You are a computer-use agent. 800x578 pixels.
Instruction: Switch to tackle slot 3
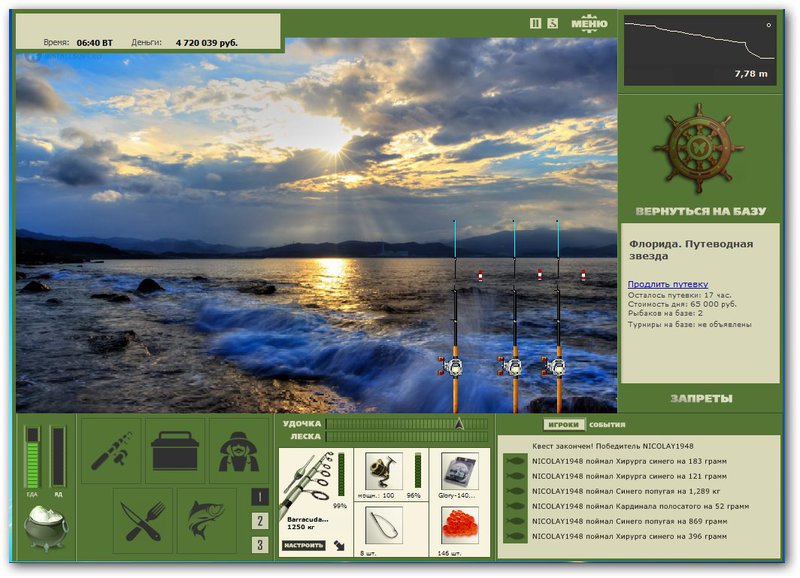260,545
